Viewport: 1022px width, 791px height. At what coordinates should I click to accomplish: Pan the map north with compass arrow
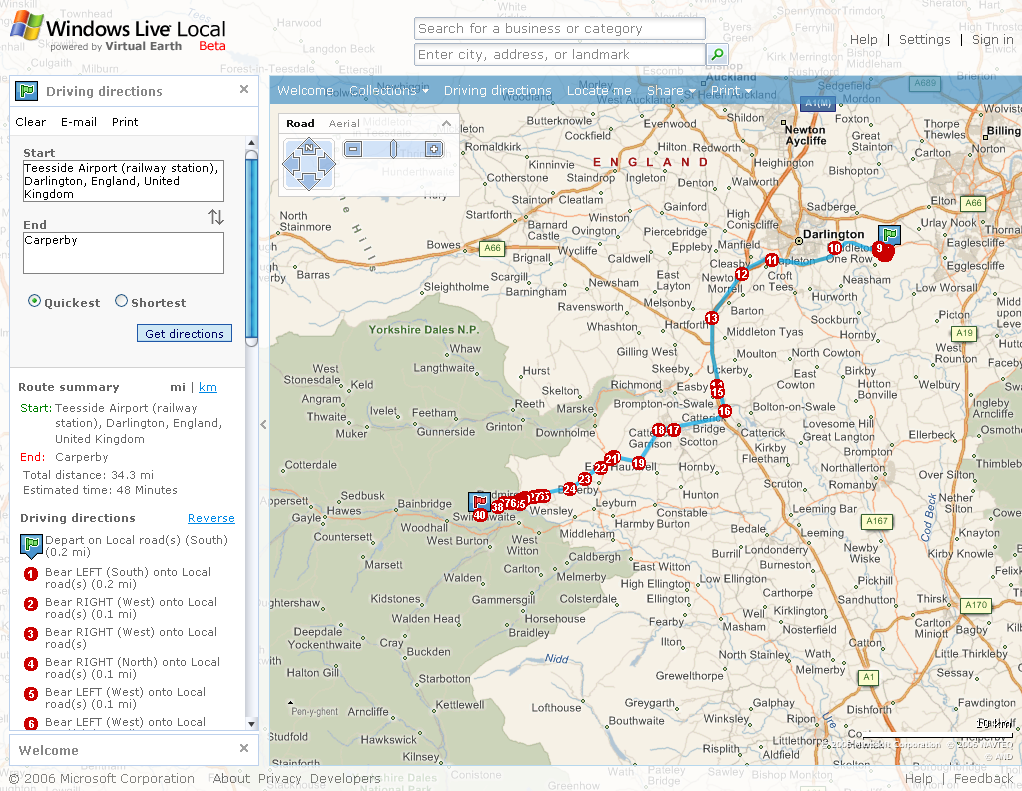309,148
